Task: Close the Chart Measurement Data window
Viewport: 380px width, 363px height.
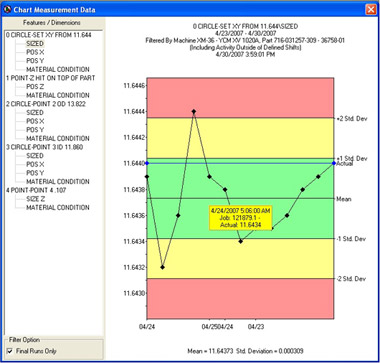Action: [371, 9]
